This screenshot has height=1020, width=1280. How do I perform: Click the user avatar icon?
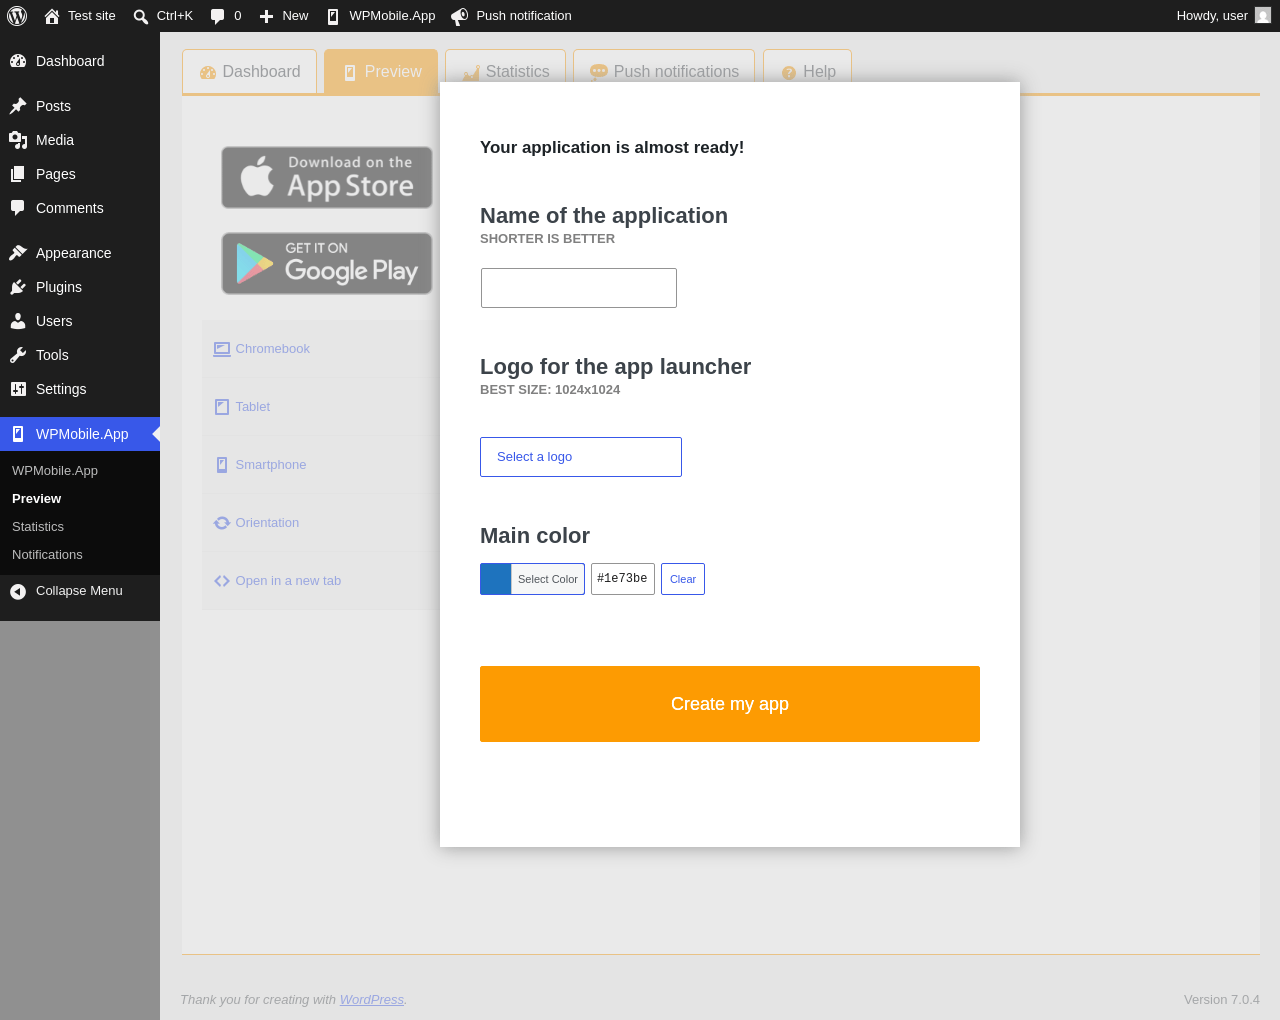(1263, 15)
